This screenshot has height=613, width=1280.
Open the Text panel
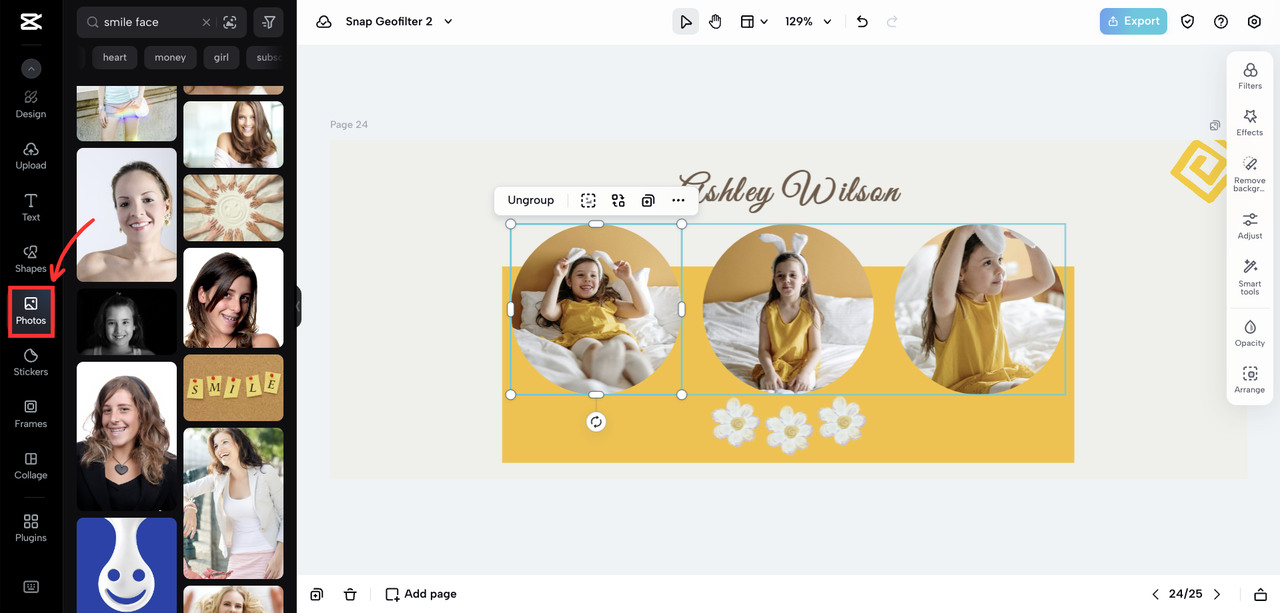[x=31, y=208]
